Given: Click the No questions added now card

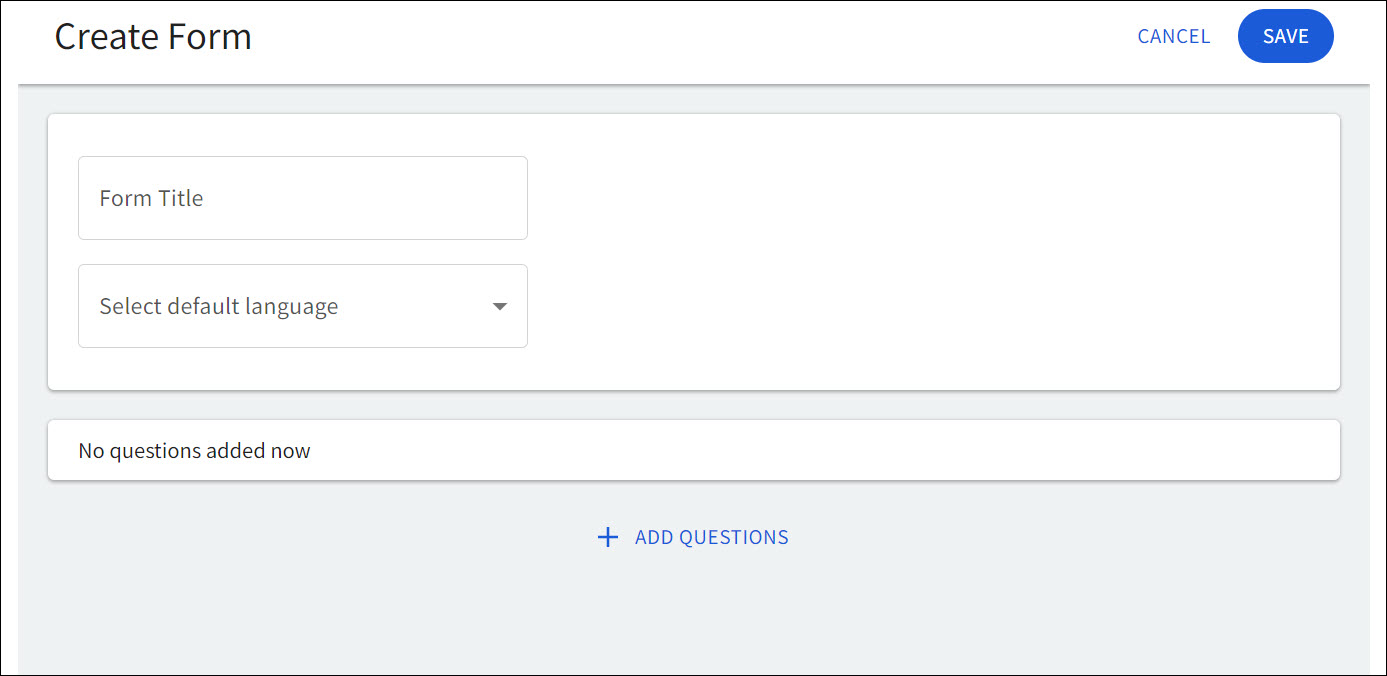Looking at the screenshot, I should (x=694, y=450).
